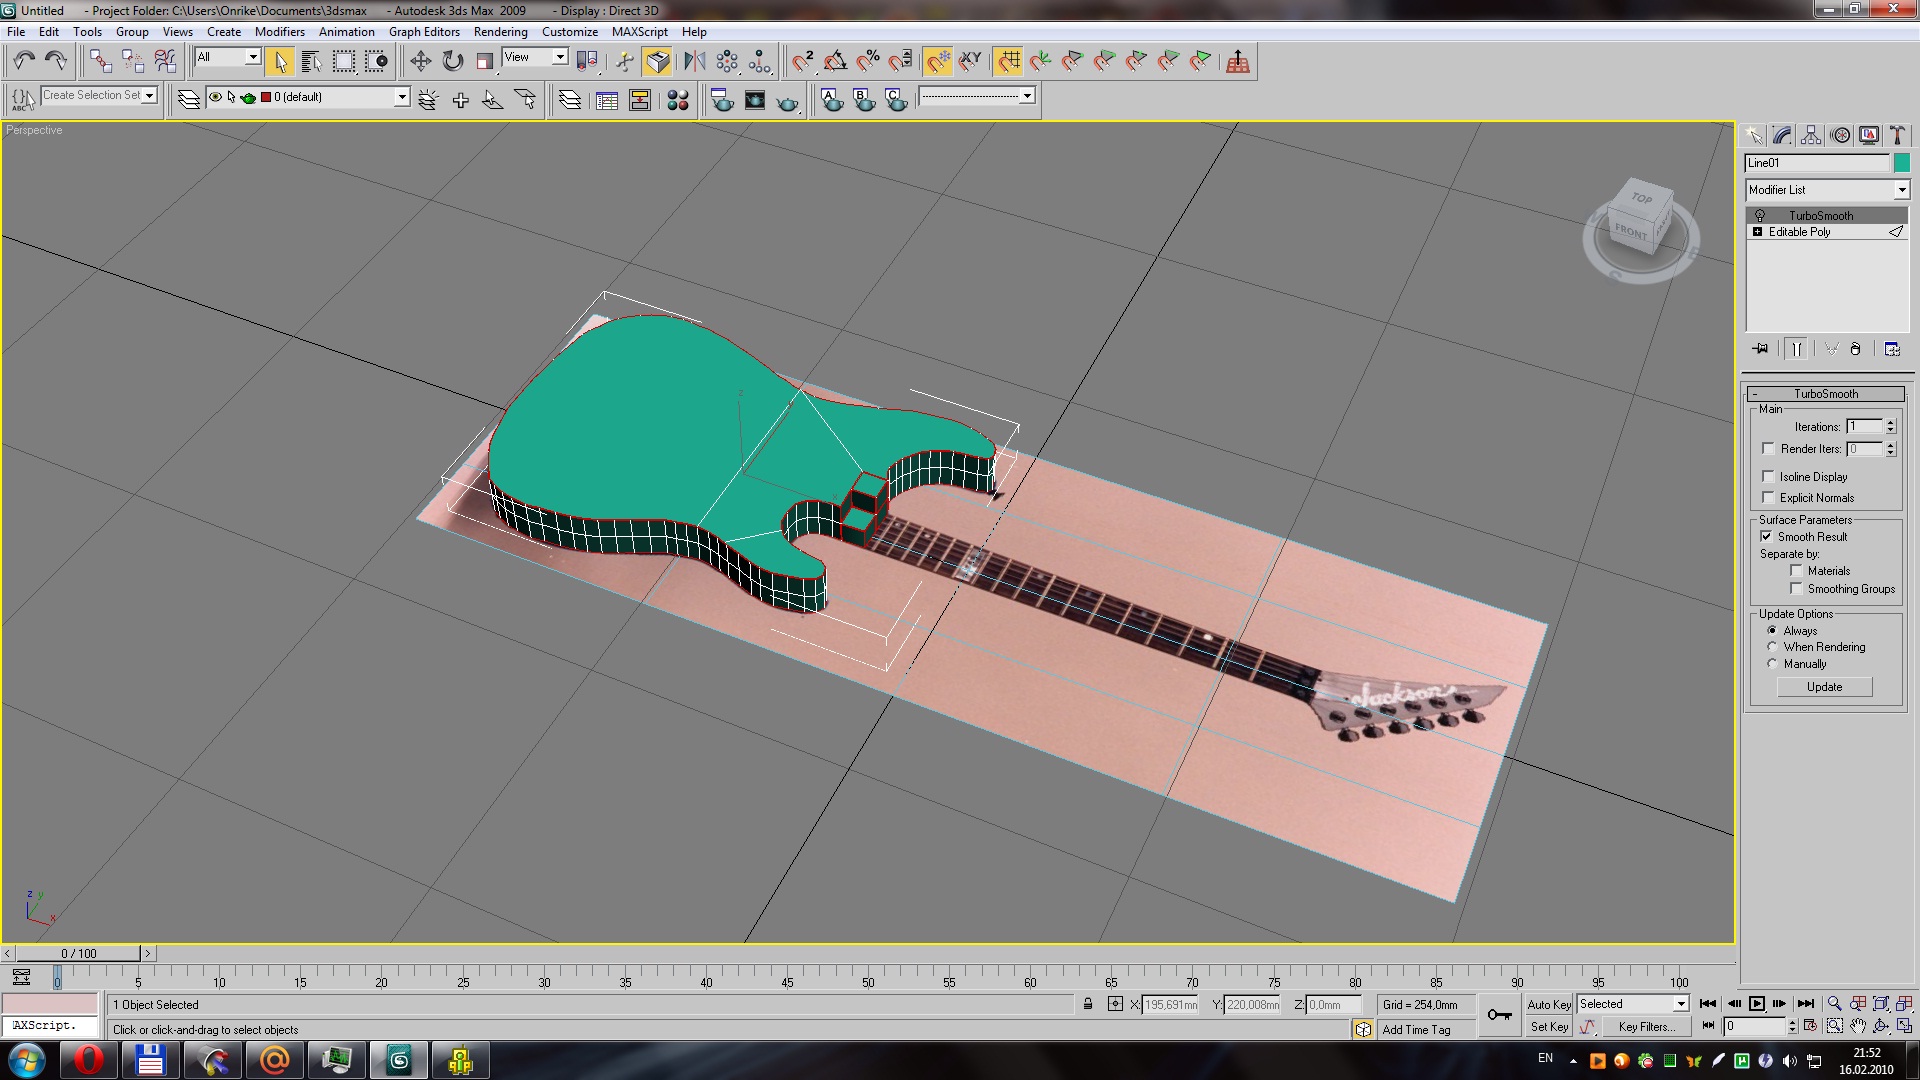Open the Modify command panel tab
This screenshot has width=1920, height=1080.
[x=1782, y=136]
